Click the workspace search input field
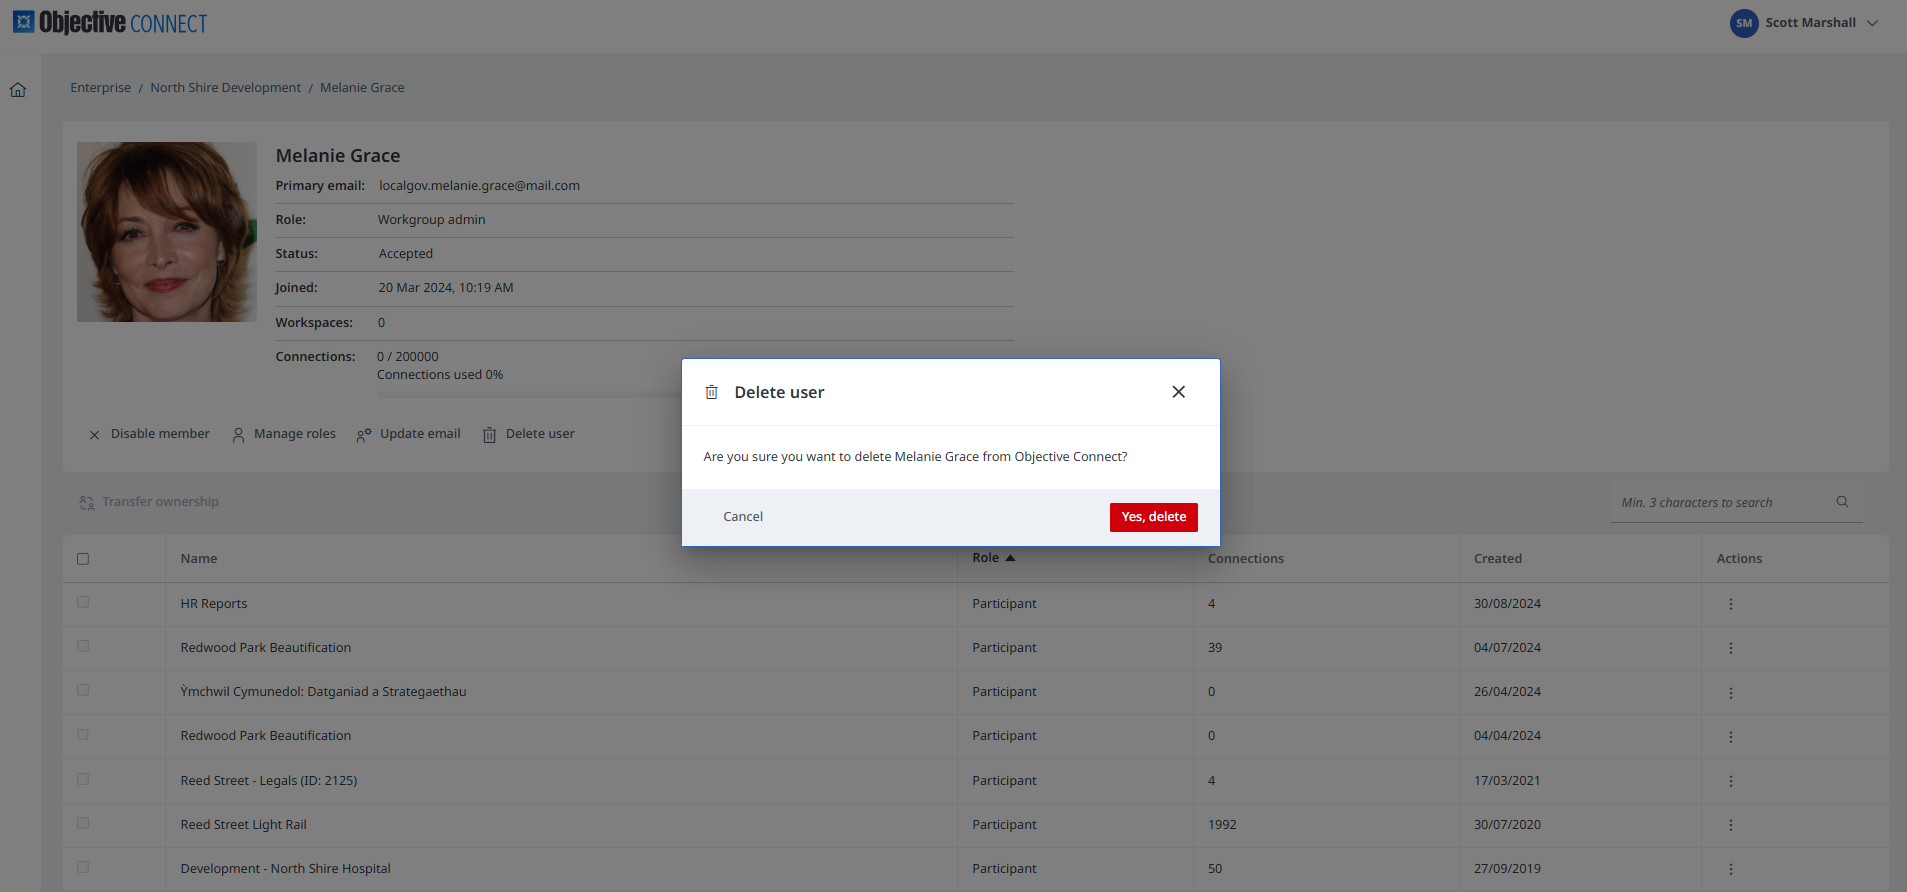The image size is (1907, 892). click(1722, 503)
